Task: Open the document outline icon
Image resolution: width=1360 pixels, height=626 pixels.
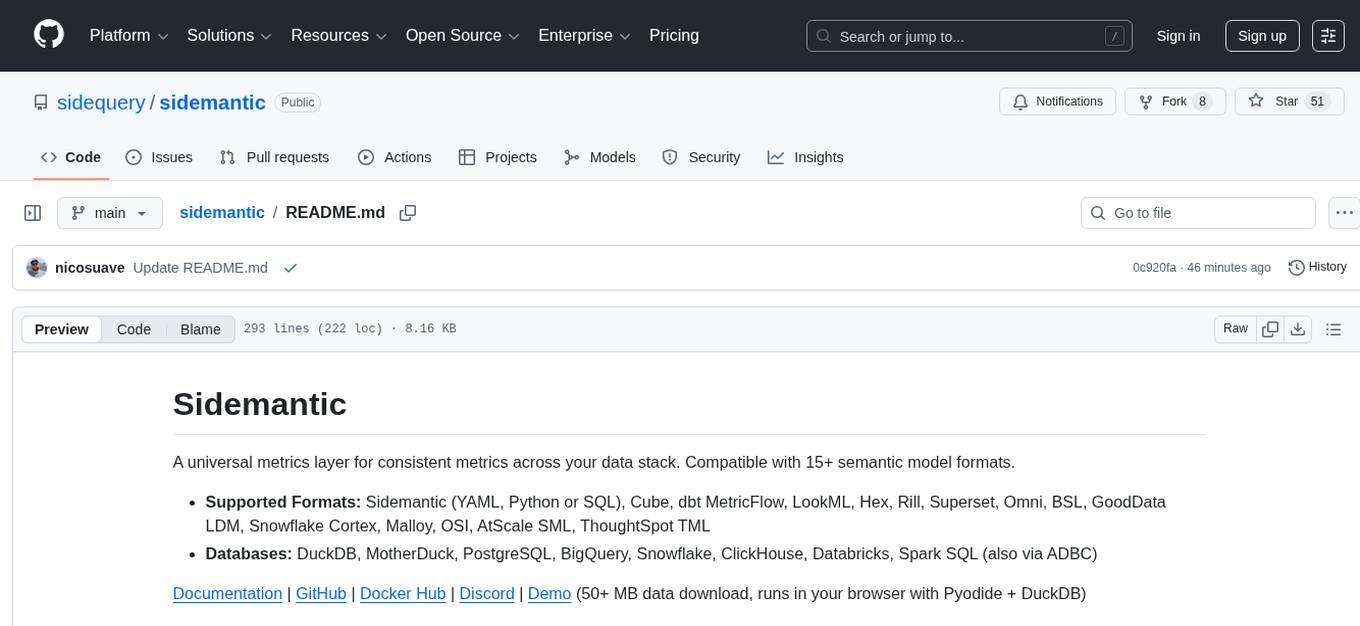Action: (1332, 329)
